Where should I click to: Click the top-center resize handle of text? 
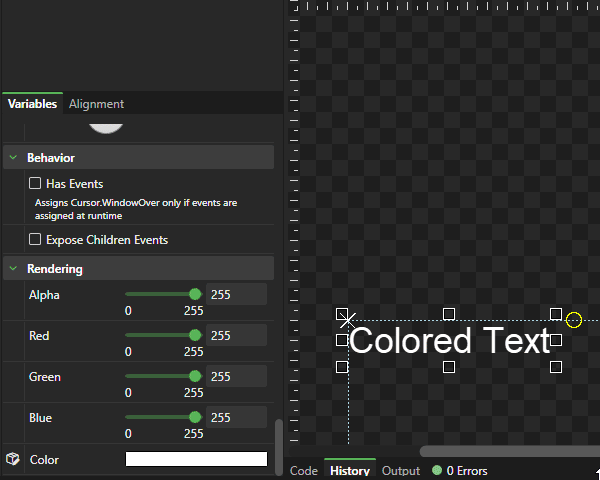449,314
